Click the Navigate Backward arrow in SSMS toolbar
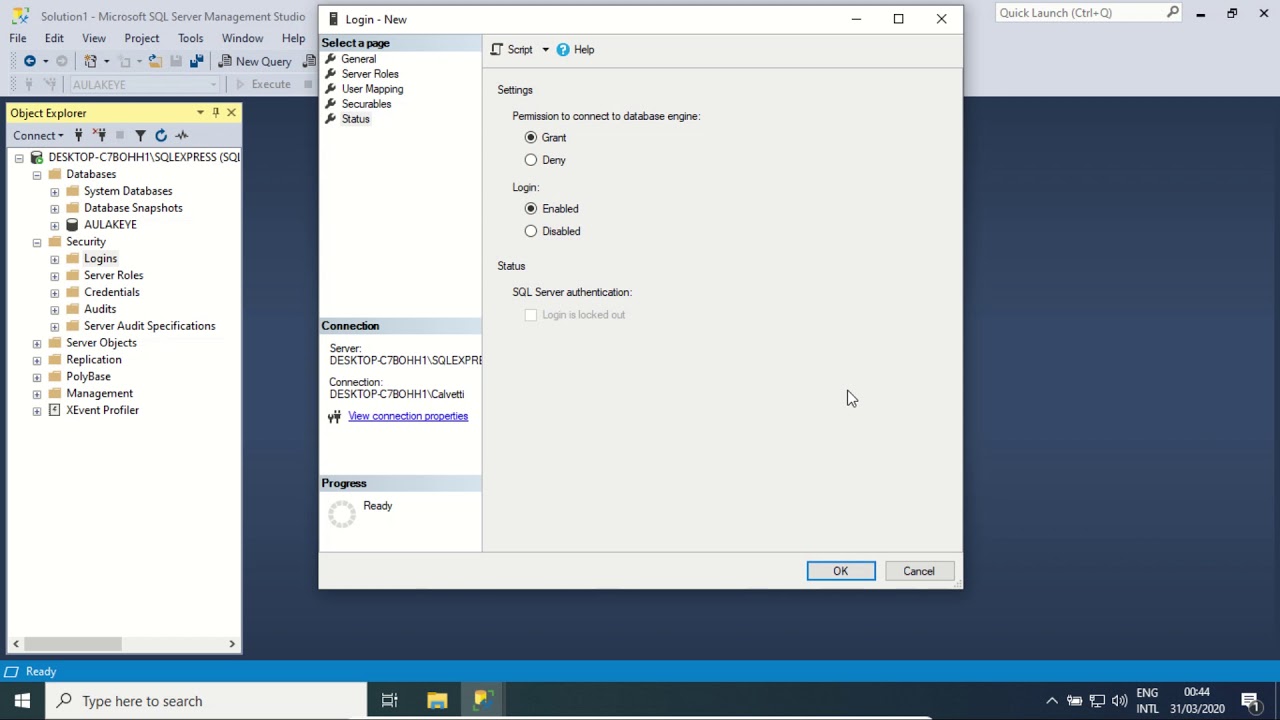1280x720 pixels. pos(30,61)
